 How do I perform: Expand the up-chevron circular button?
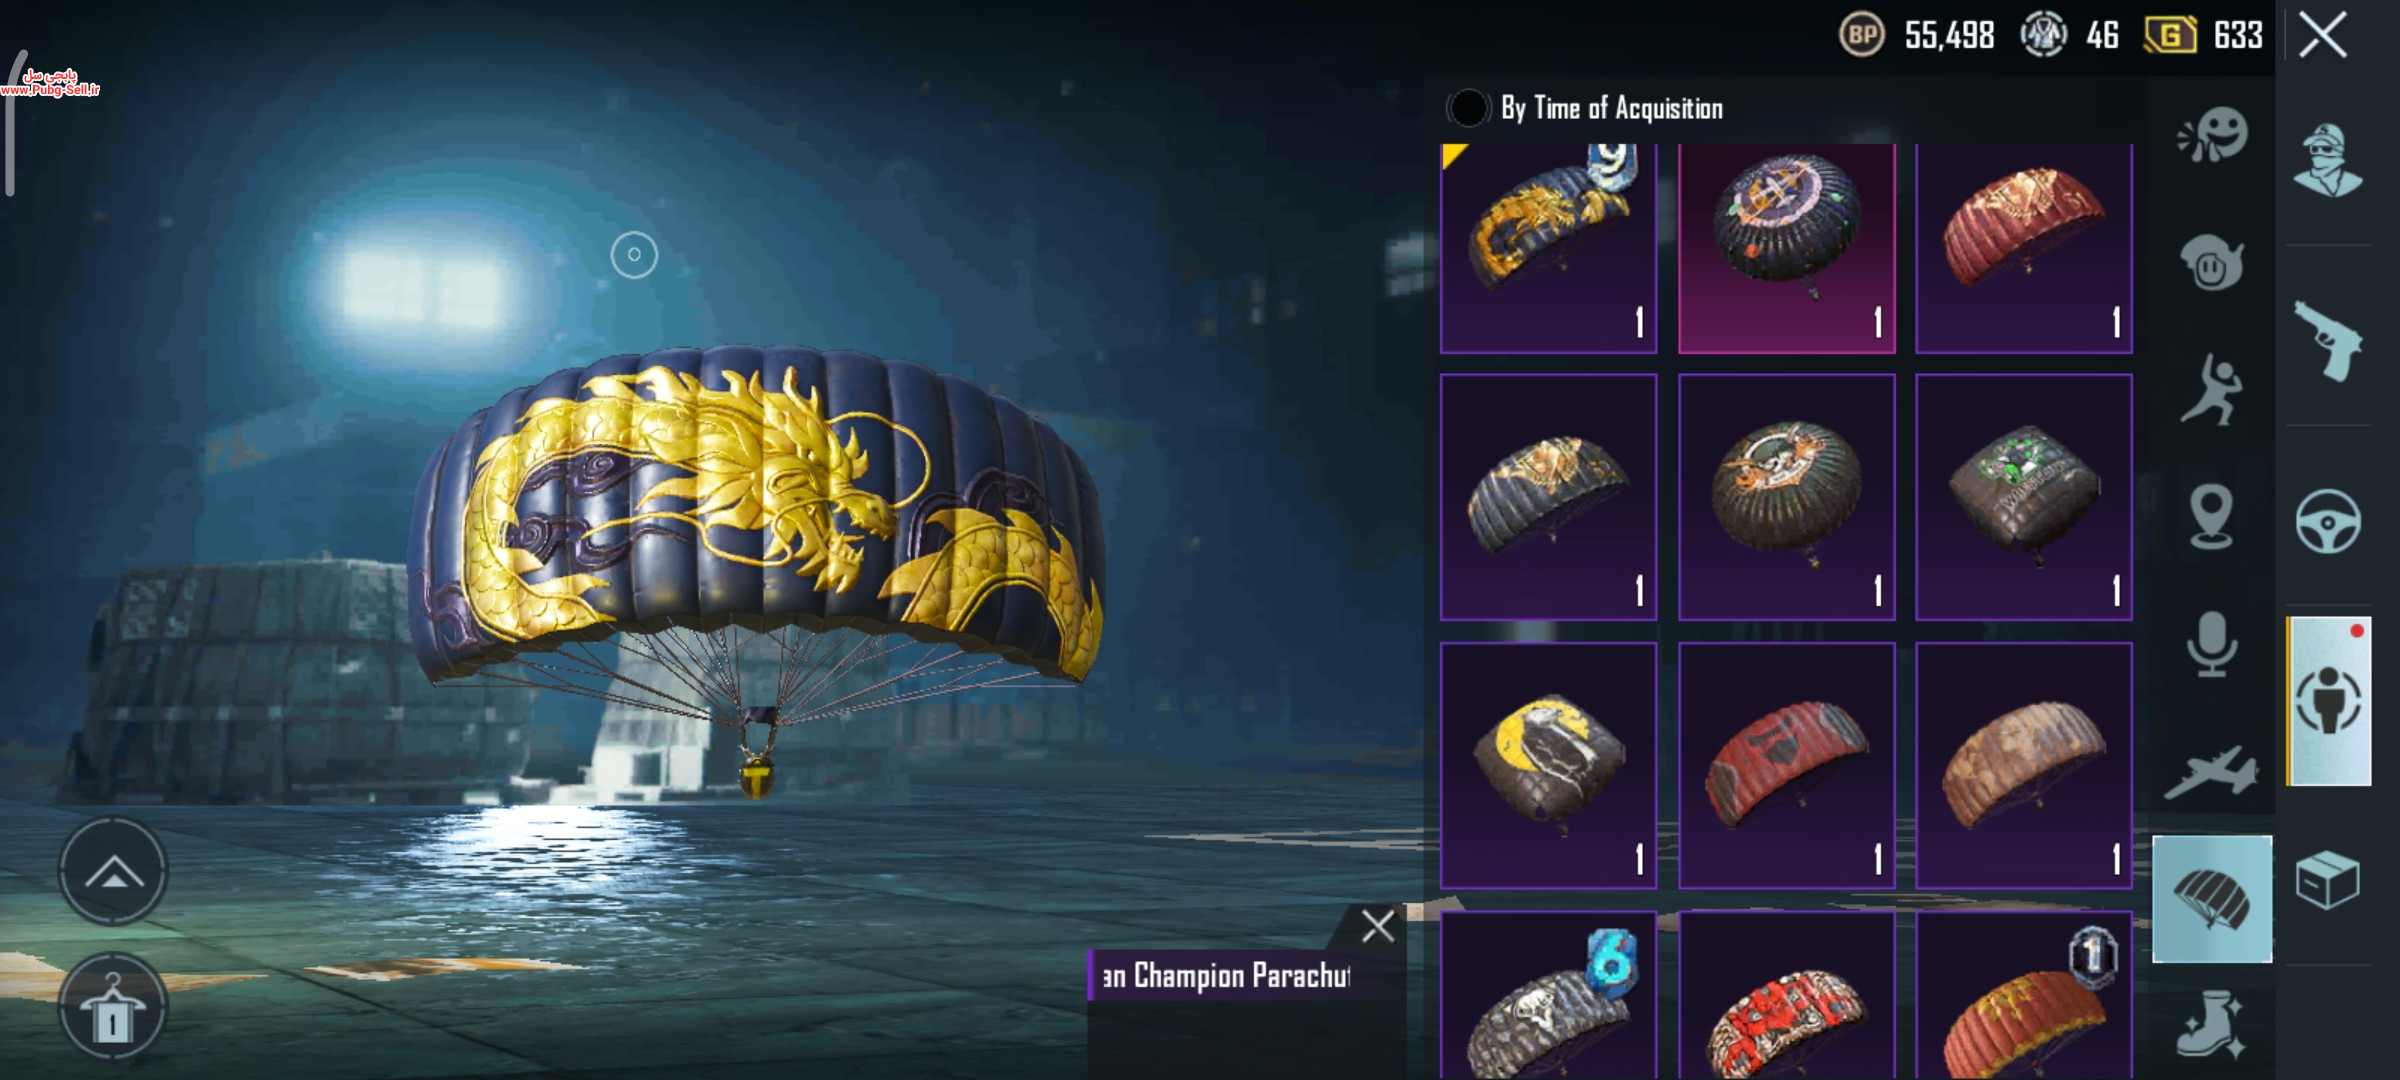coord(113,872)
